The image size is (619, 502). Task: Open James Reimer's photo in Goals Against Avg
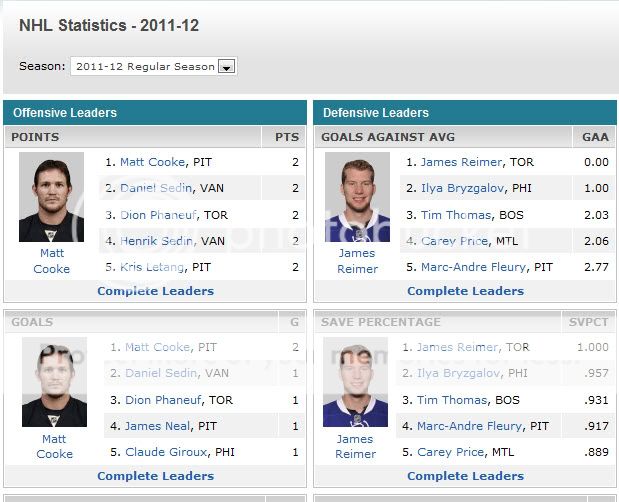(357, 197)
